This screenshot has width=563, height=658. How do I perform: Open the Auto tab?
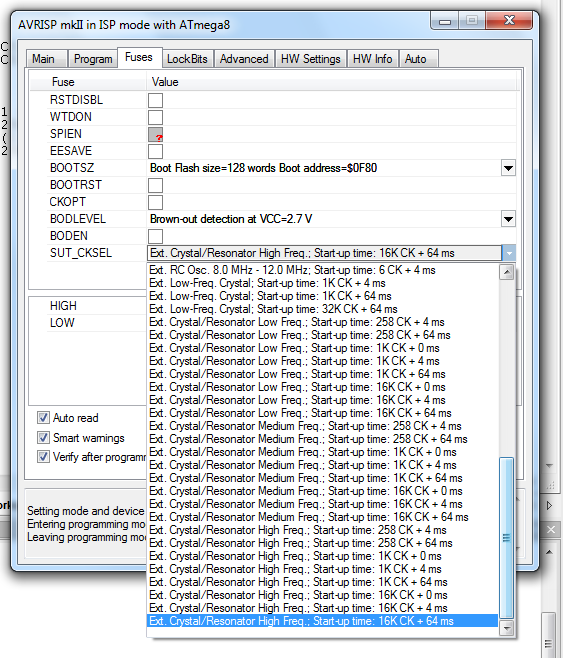418,59
